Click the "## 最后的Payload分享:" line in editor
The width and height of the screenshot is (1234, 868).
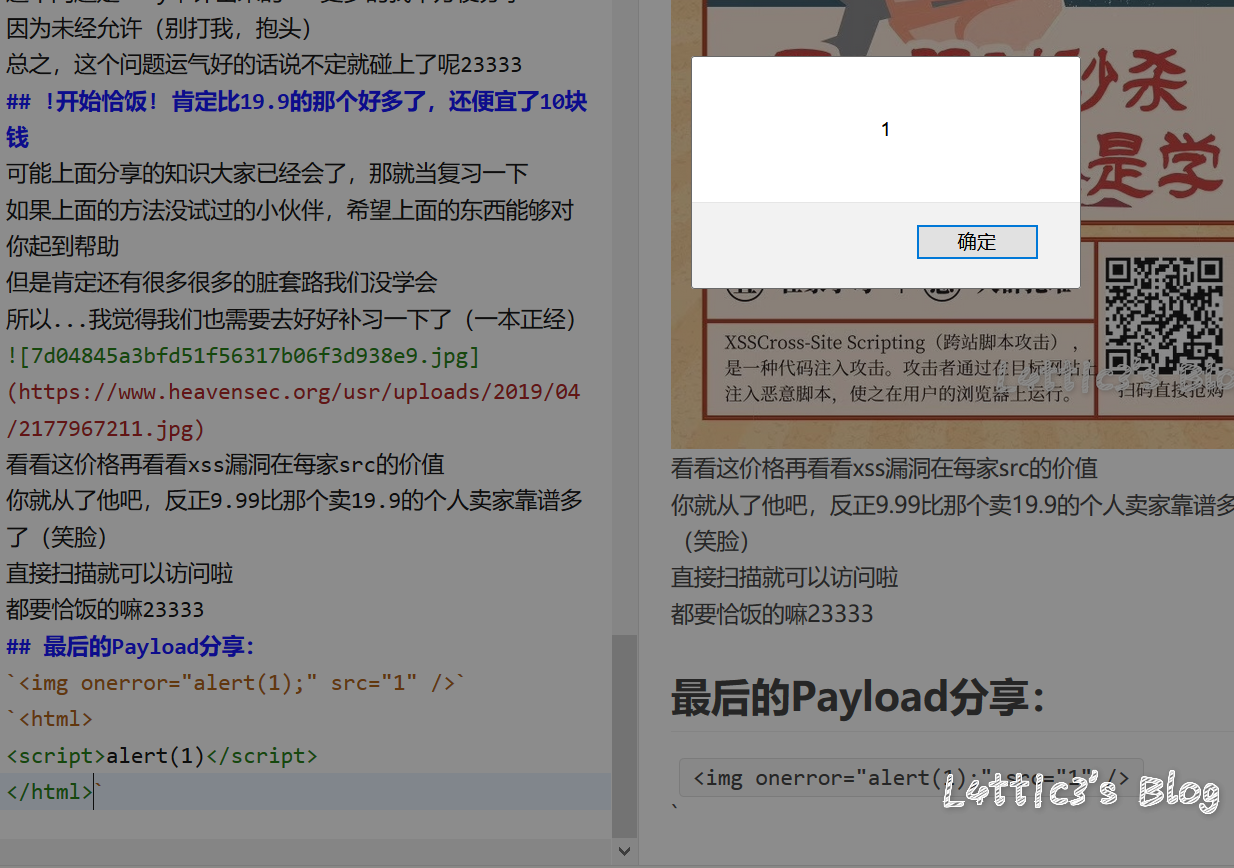(131, 646)
